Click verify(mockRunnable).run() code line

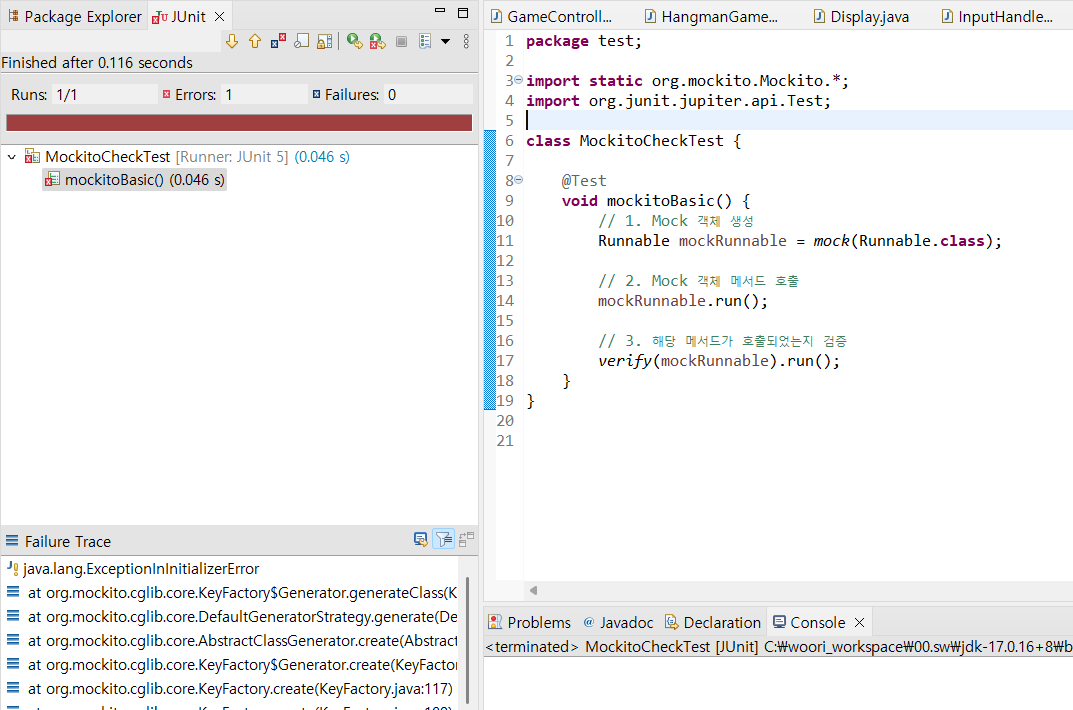tap(719, 360)
